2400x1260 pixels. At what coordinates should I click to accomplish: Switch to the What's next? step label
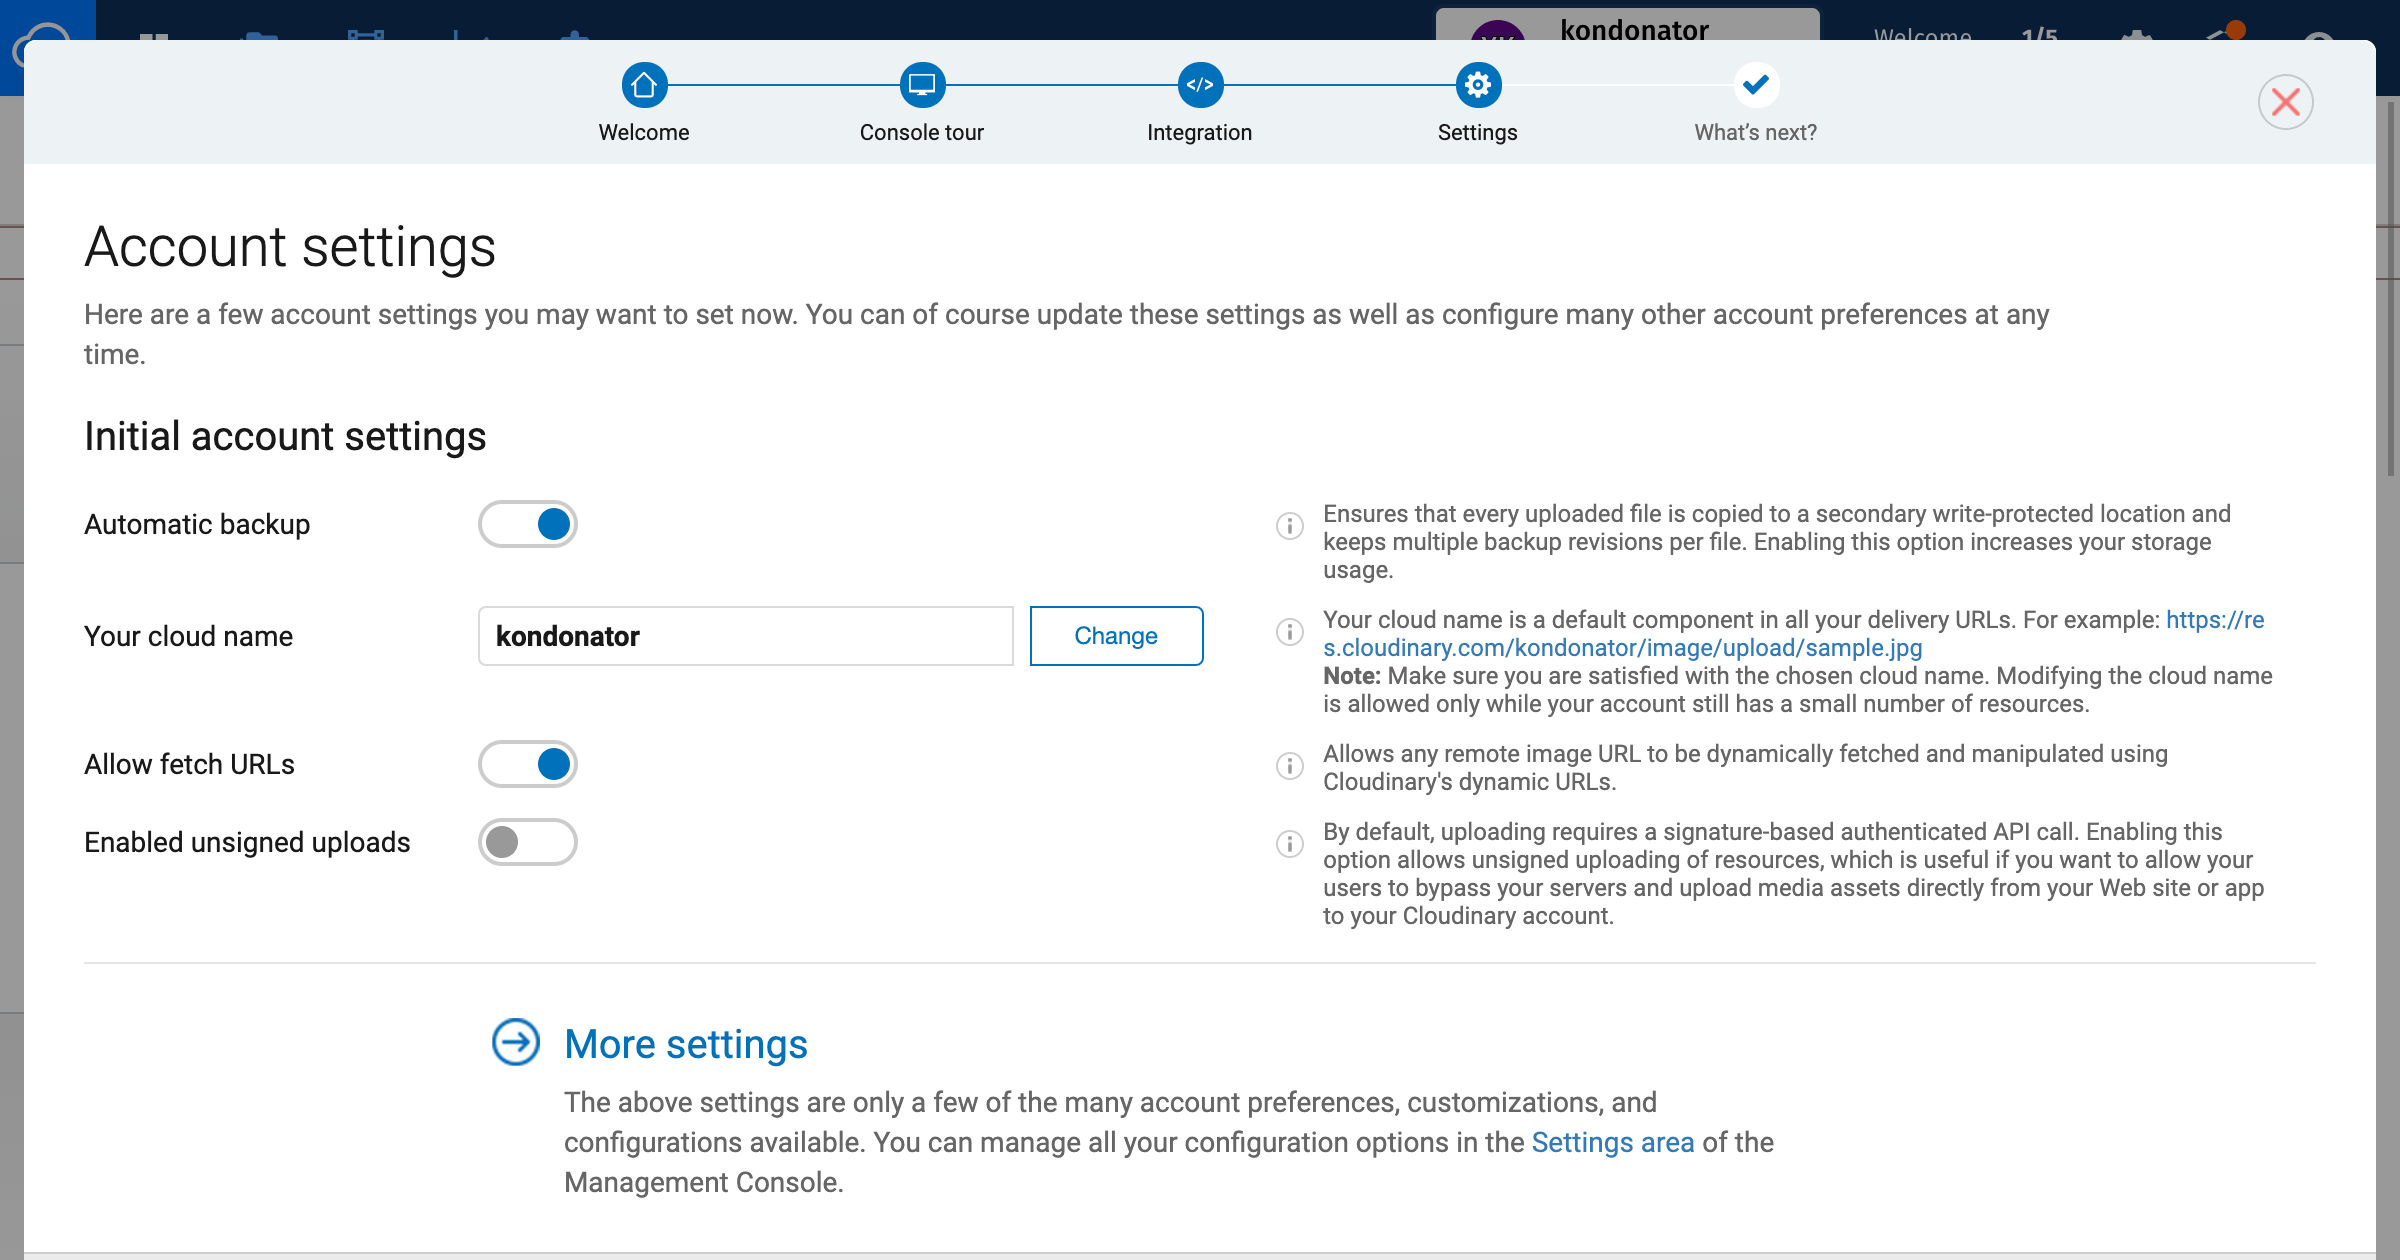[1755, 132]
